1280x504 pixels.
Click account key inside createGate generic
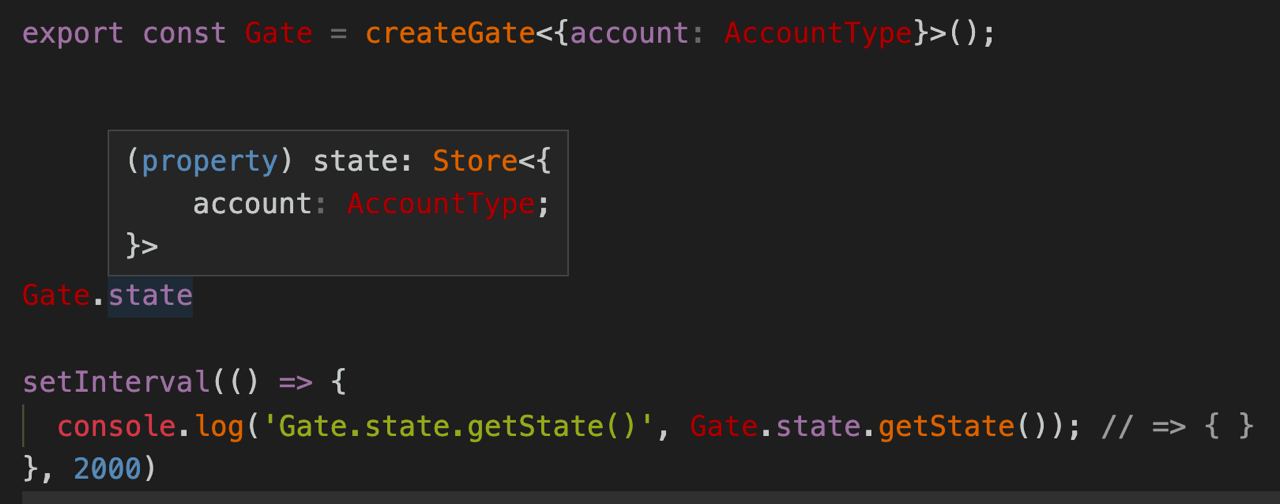(629, 33)
